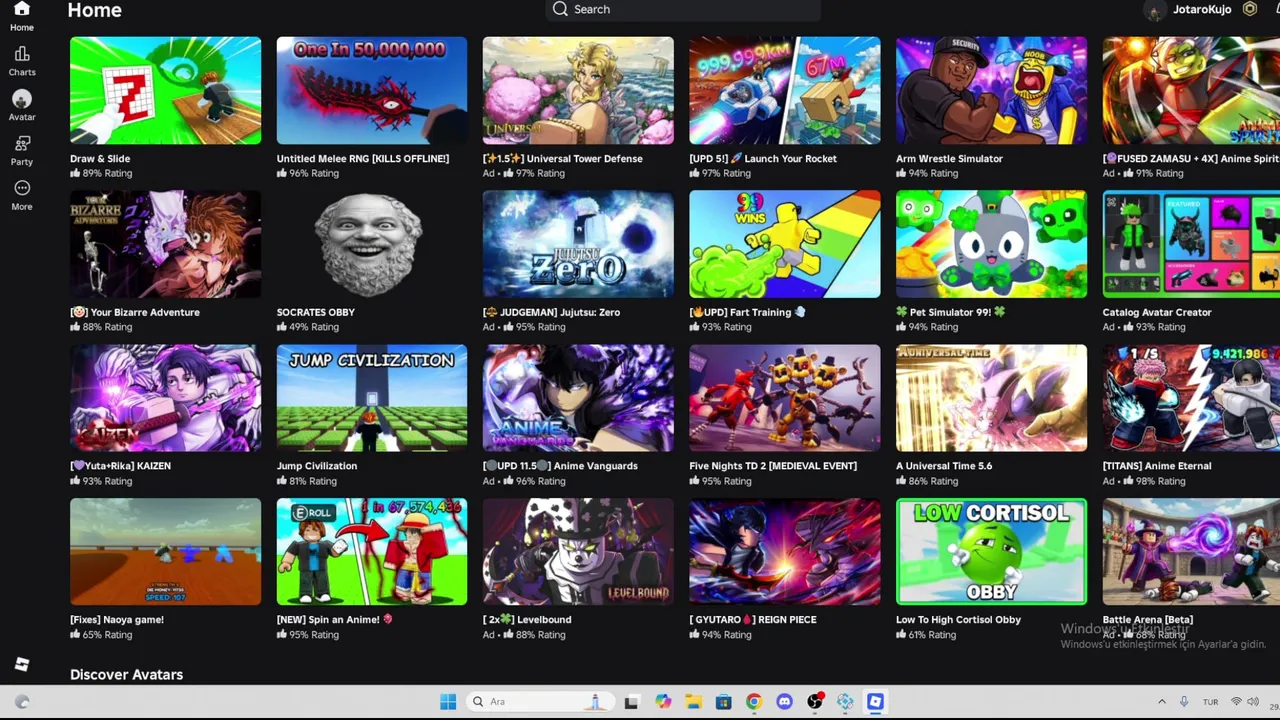
Task: Open the Avatar page in the sidebar
Action: coord(22,105)
